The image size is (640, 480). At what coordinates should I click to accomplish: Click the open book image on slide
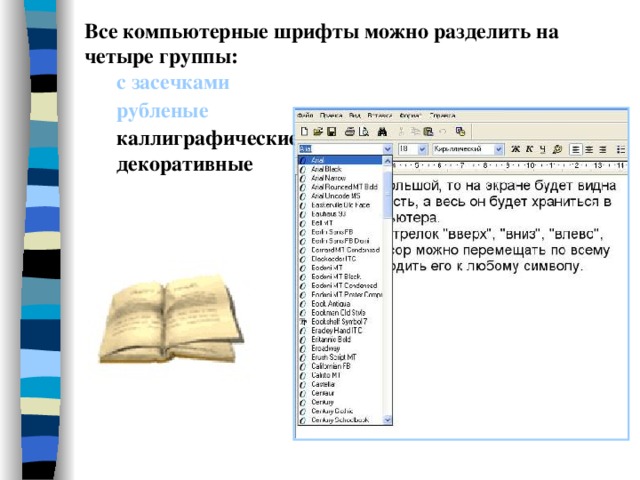pos(171,319)
